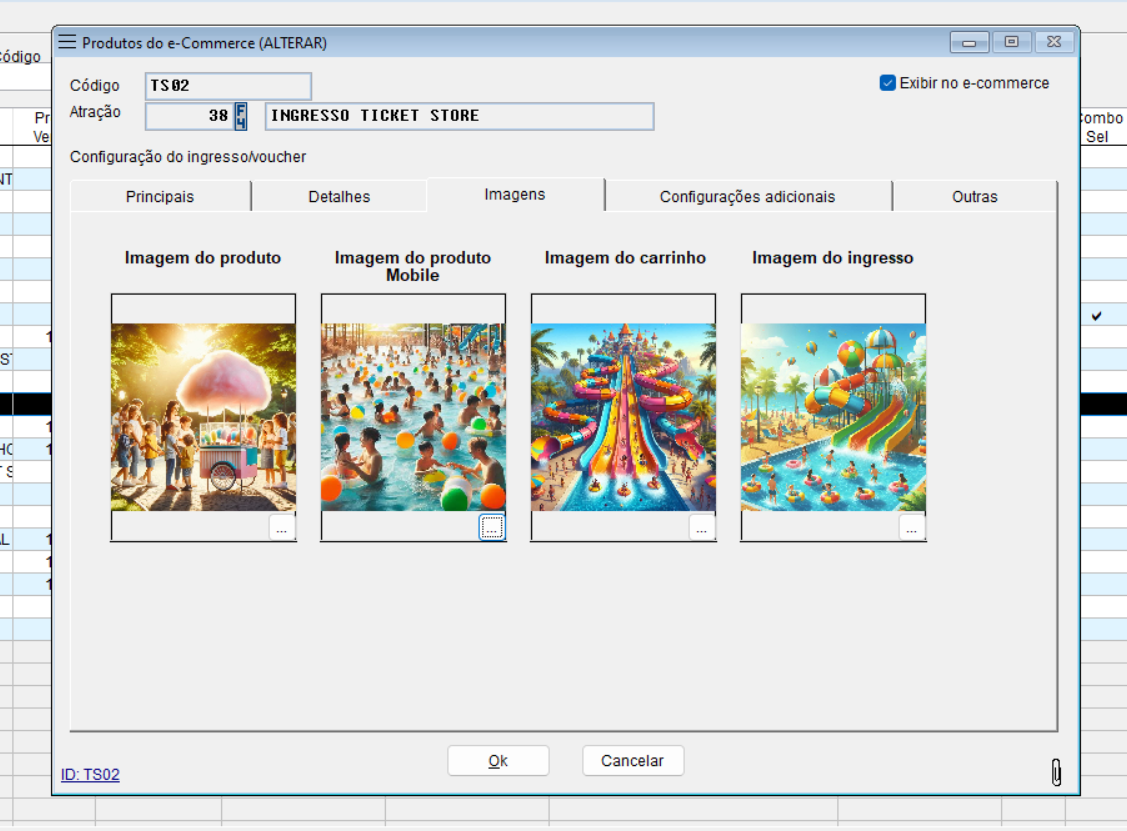Click the Cancelar button
The width and height of the screenshot is (1127, 831).
pyautogui.click(x=632, y=761)
